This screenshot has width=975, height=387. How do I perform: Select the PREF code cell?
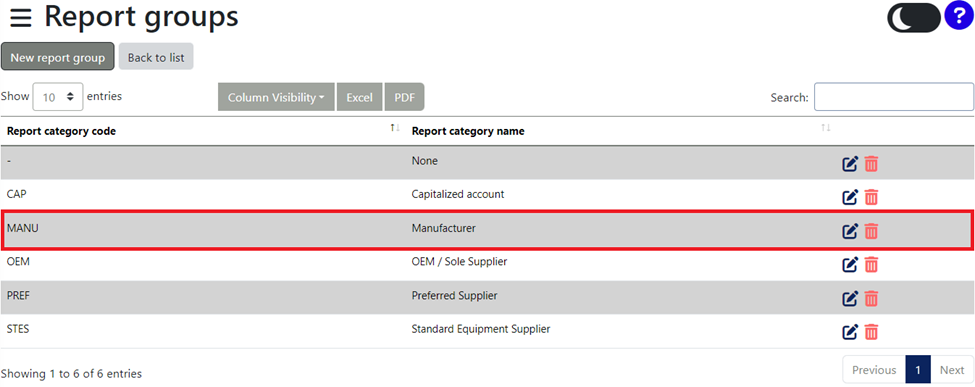point(18,296)
